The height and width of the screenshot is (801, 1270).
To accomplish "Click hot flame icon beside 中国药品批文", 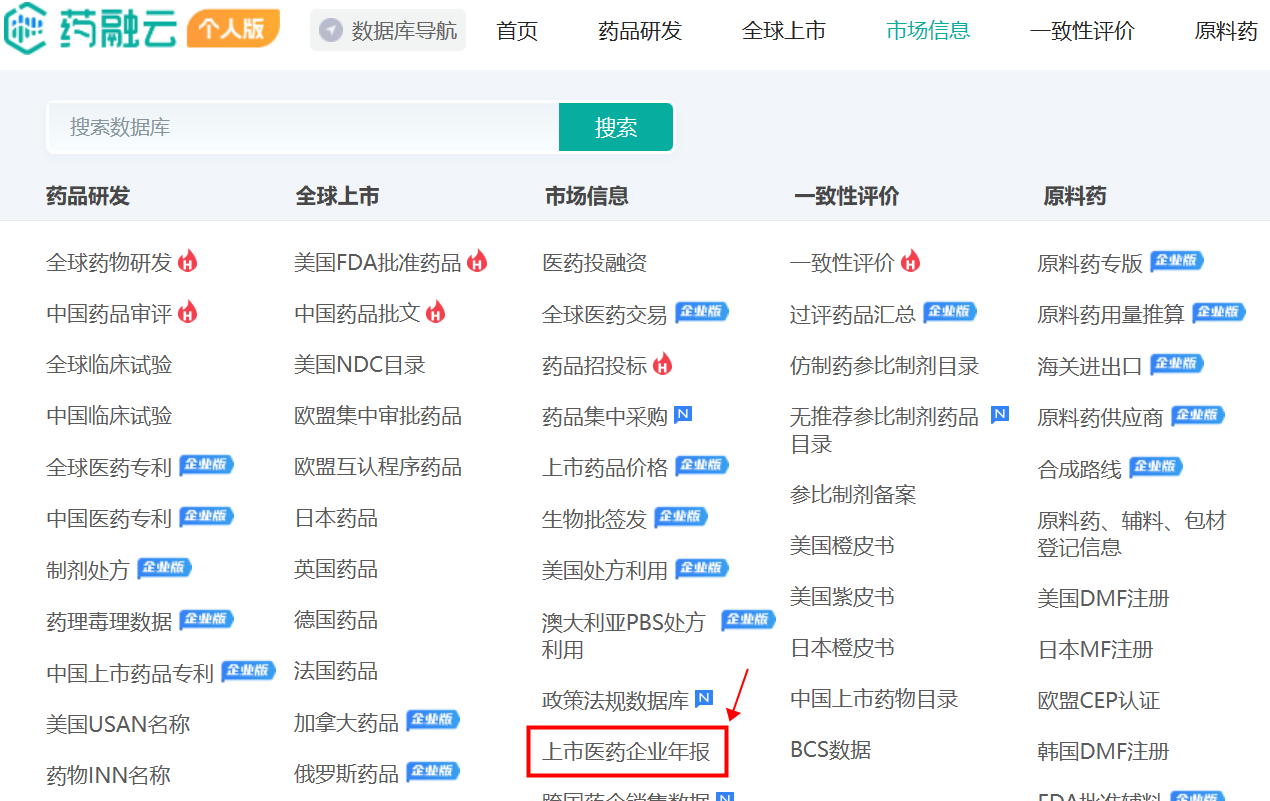I will pyautogui.click(x=435, y=313).
